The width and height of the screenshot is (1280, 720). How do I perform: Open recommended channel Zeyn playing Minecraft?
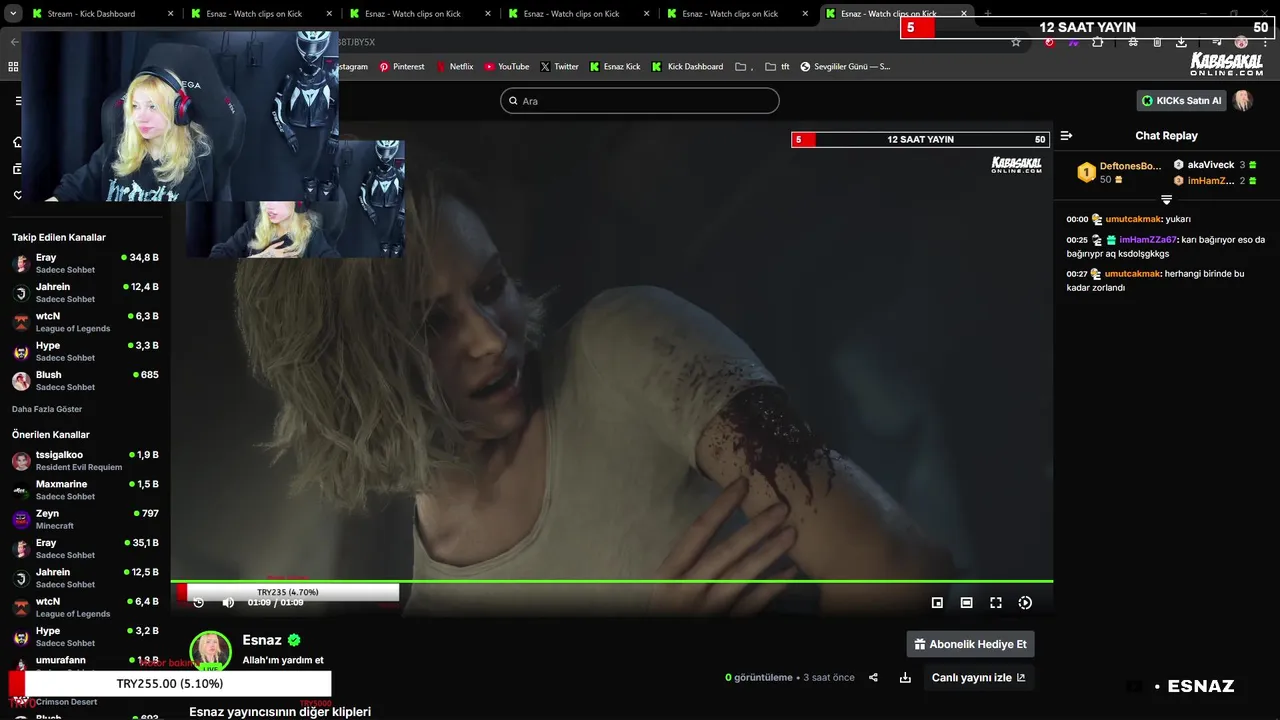point(85,519)
